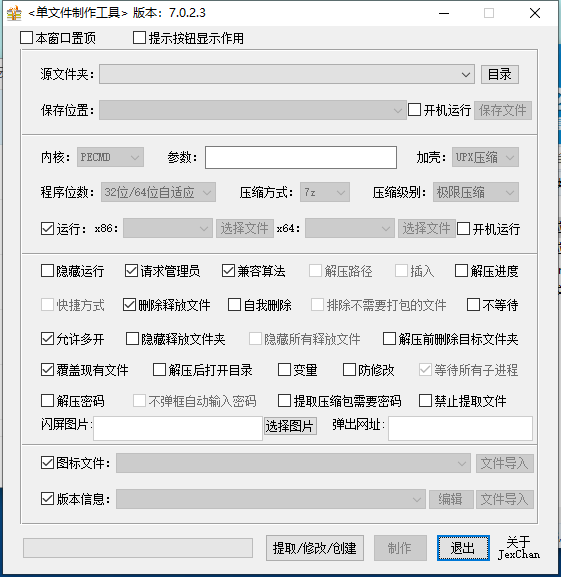Check 解压后打开目录 option
Image resolution: width=561 pixels, height=577 pixels.
(x=160, y=370)
